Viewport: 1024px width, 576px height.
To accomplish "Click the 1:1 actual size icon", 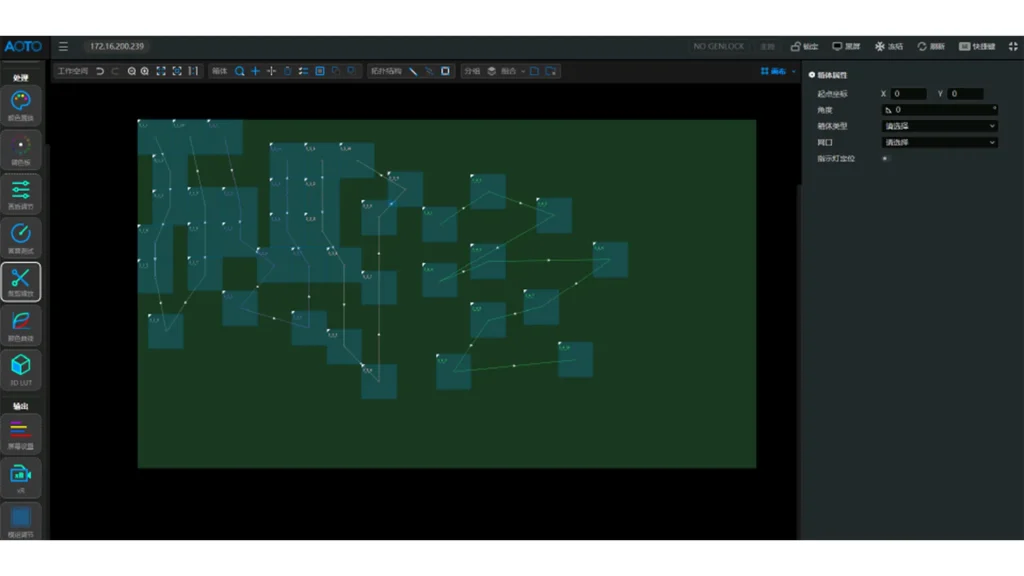I will (x=192, y=71).
